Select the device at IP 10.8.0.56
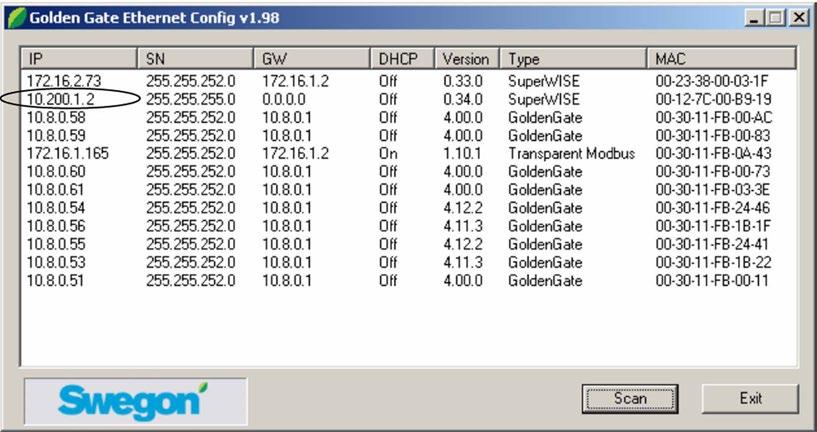Viewport: 817px width, 432px height. pyautogui.click(x=409, y=226)
